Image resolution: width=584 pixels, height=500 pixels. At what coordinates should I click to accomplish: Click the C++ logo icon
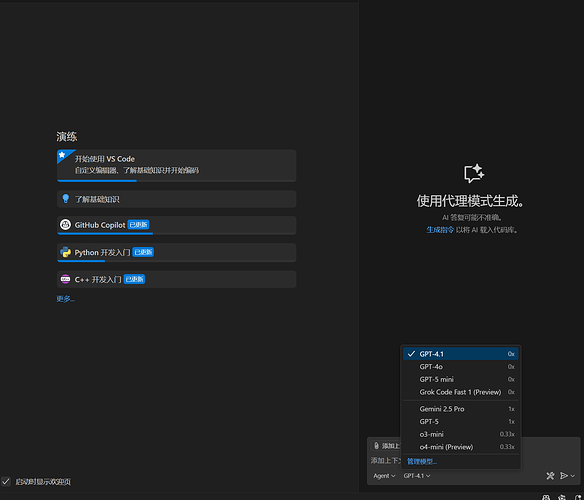tap(66, 279)
